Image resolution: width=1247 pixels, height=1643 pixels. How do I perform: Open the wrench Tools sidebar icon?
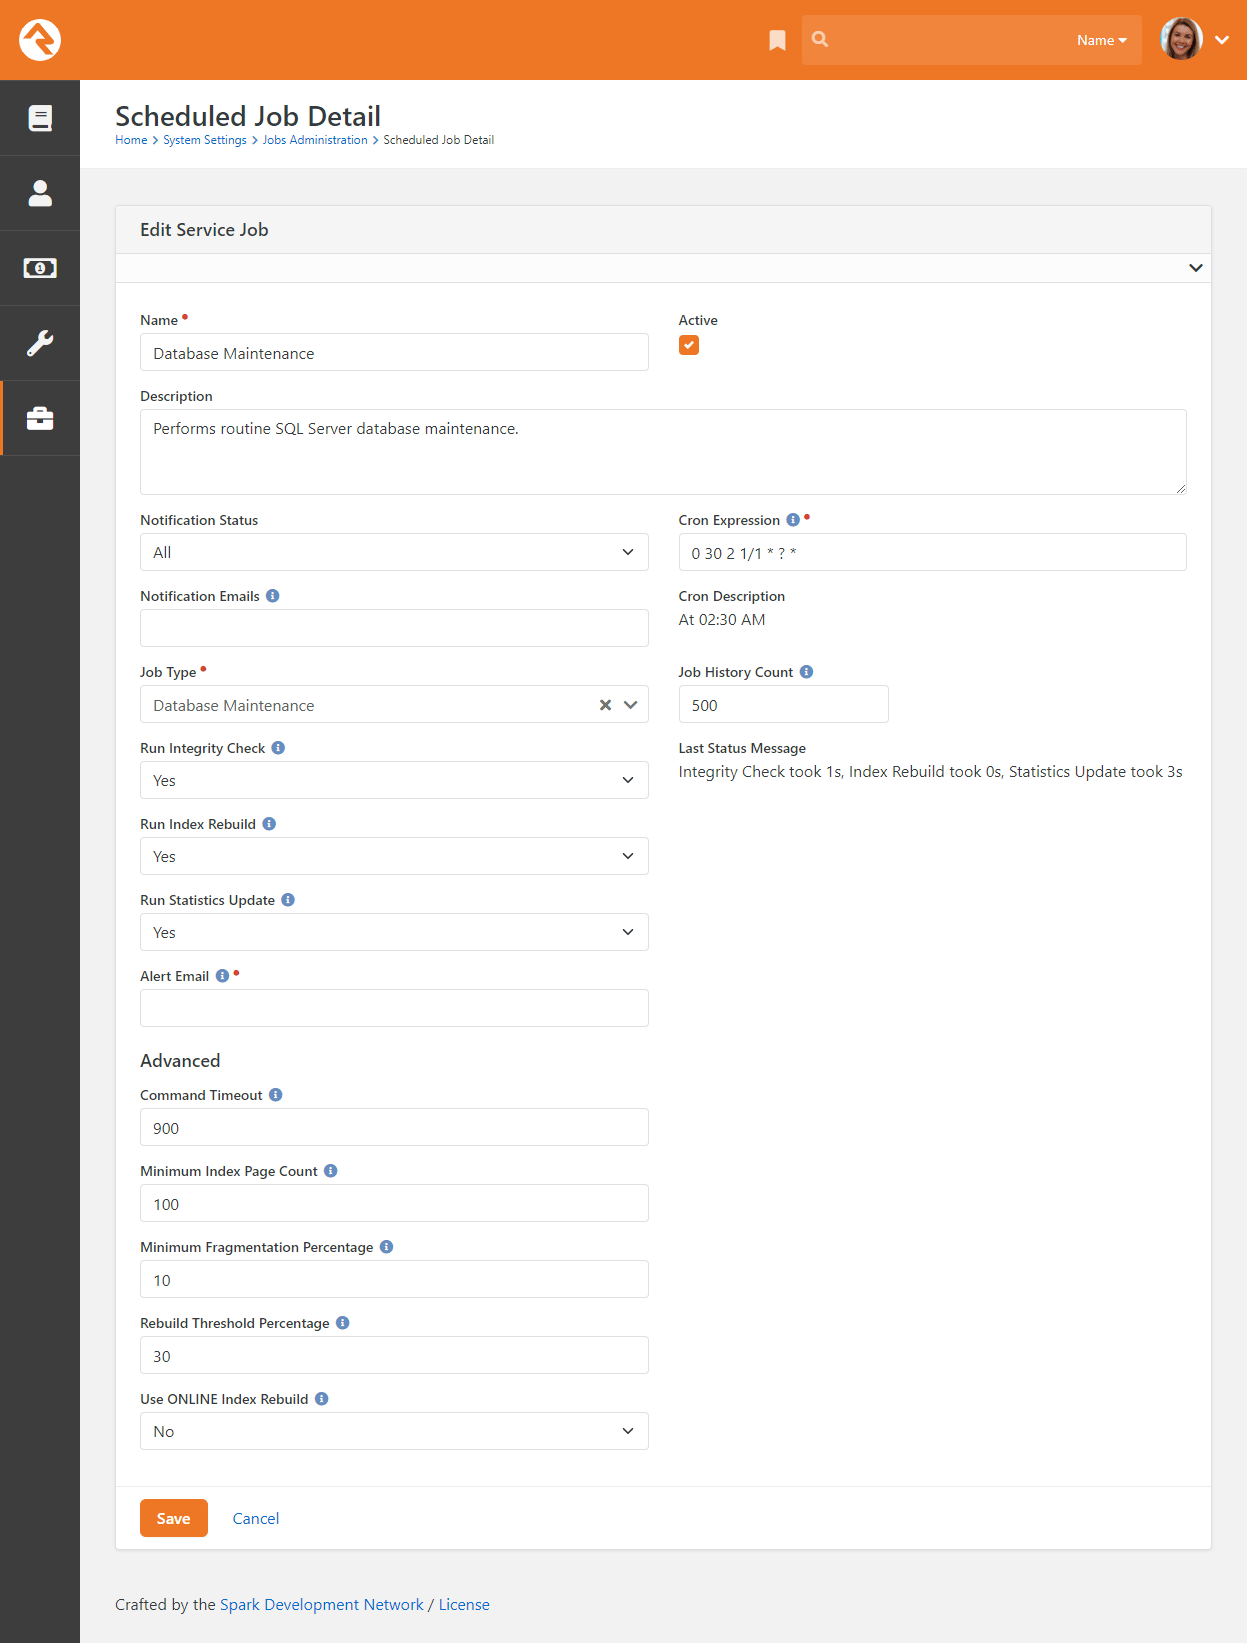point(40,343)
